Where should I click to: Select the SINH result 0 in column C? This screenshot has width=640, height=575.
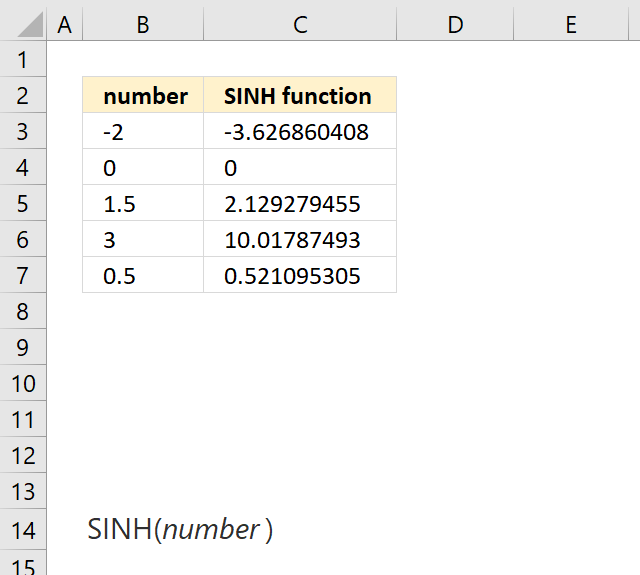coord(300,167)
